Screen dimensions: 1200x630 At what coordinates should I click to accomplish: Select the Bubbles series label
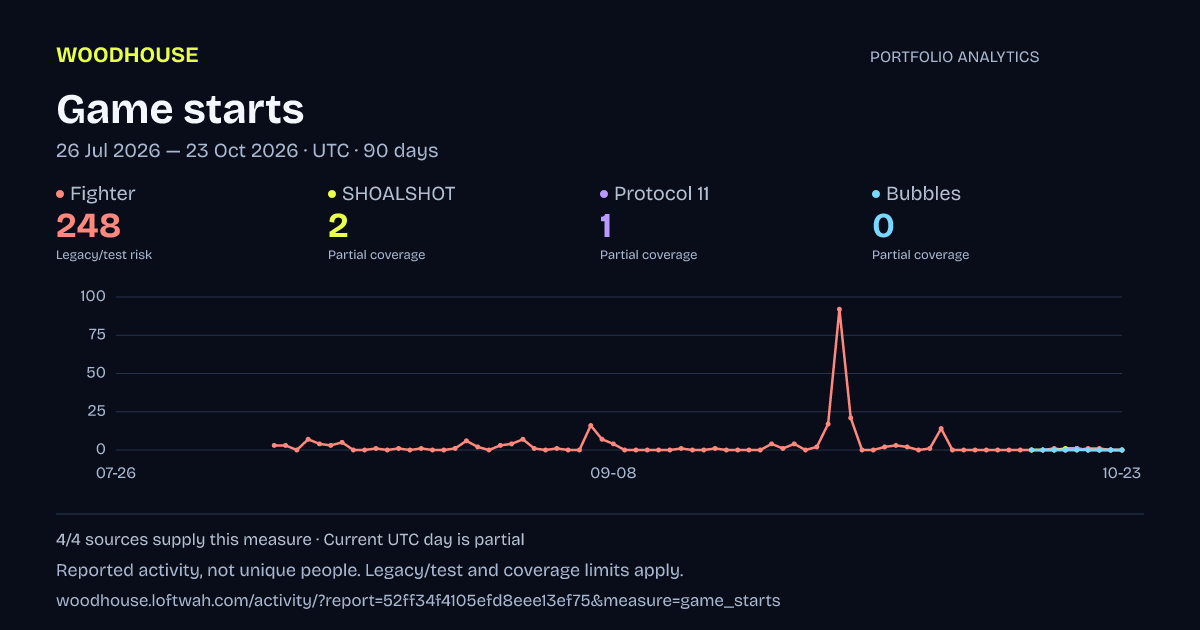(921, 194)
